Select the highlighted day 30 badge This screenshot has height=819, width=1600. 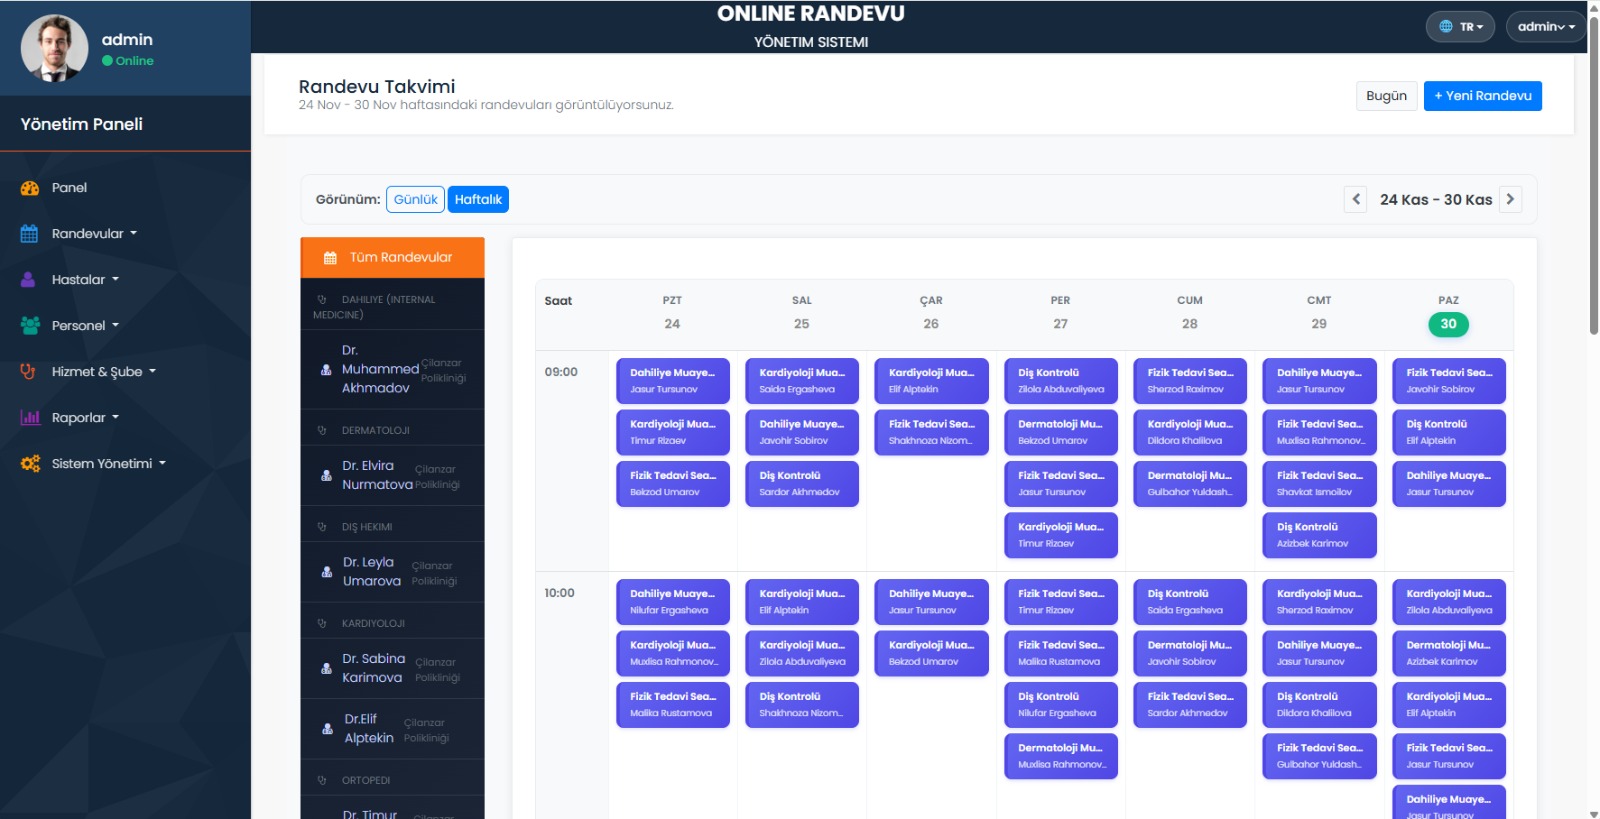1448,324
